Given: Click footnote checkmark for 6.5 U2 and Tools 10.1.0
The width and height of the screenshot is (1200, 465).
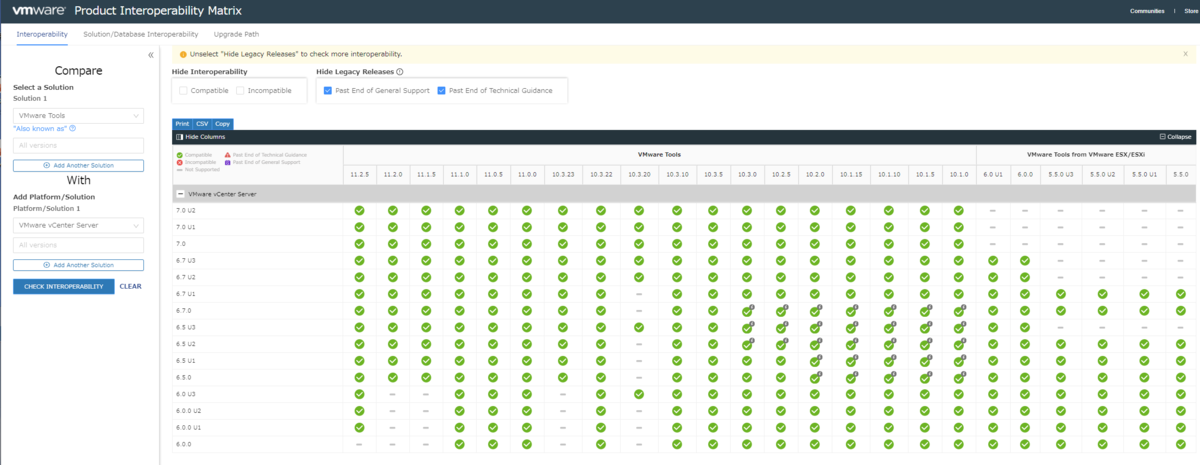Looking at the screenshot, I should [x=960, y=344].
